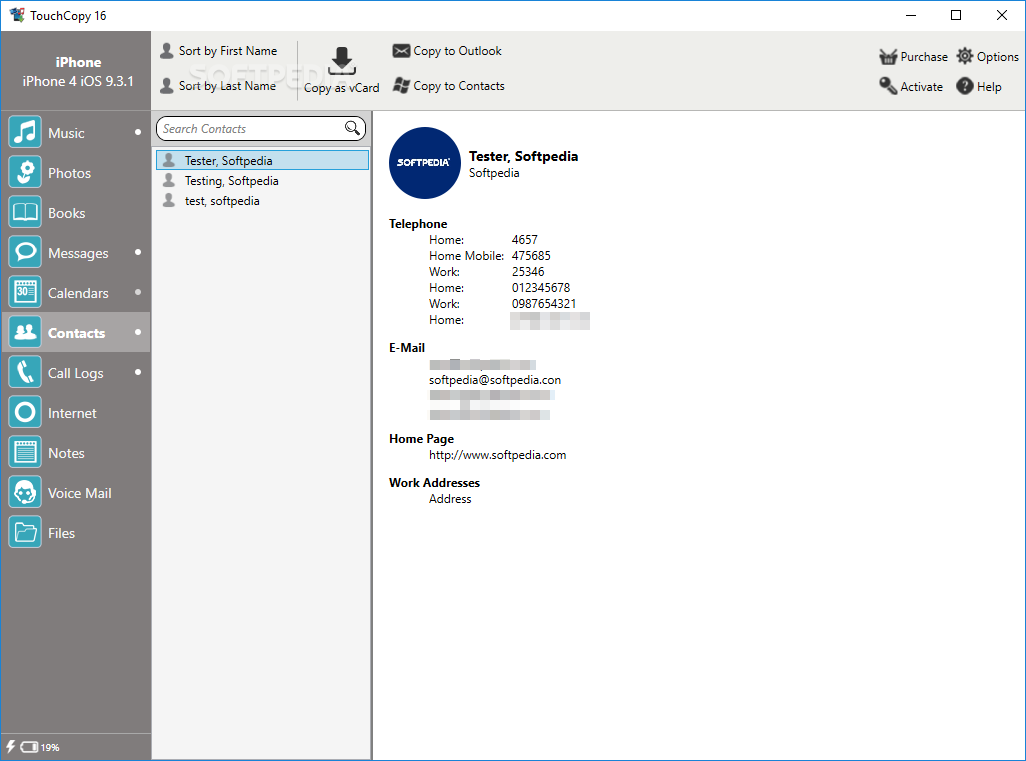Screen dimensions: 1026x761
Task: Click Copy as vCard label
Action: [x=342, y=88]
